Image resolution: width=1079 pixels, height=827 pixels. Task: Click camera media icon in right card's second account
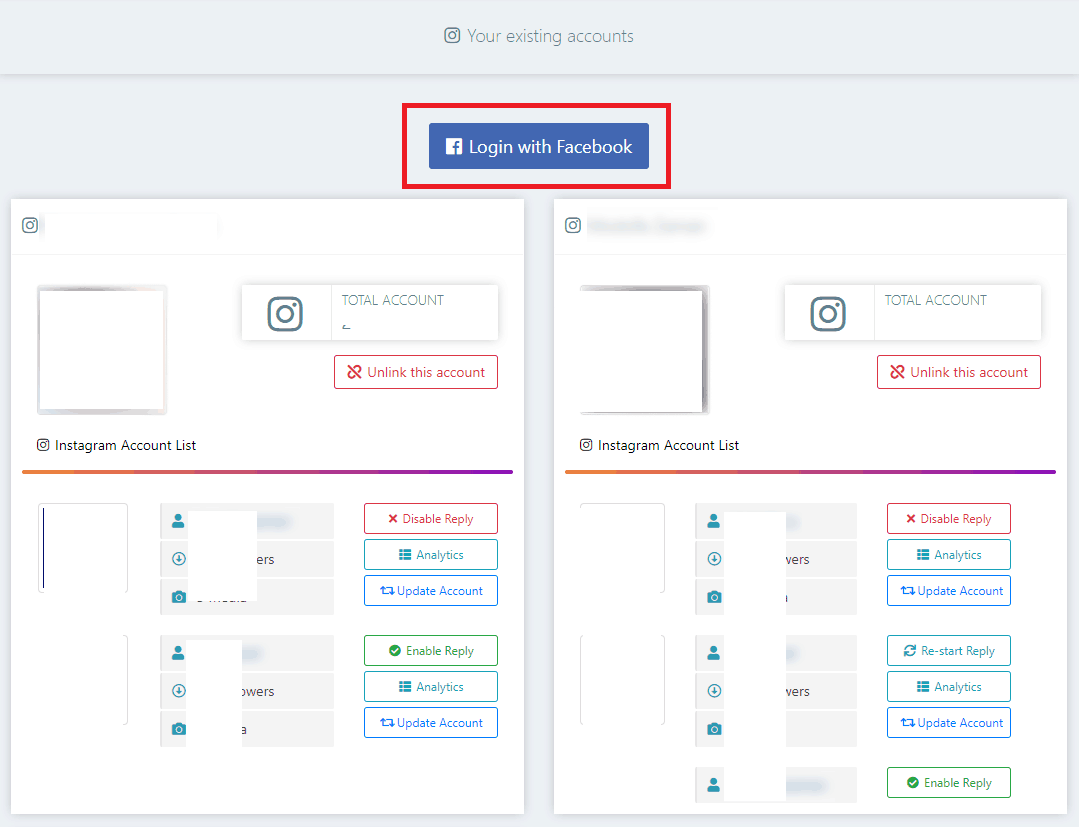(x=714, y=729)
